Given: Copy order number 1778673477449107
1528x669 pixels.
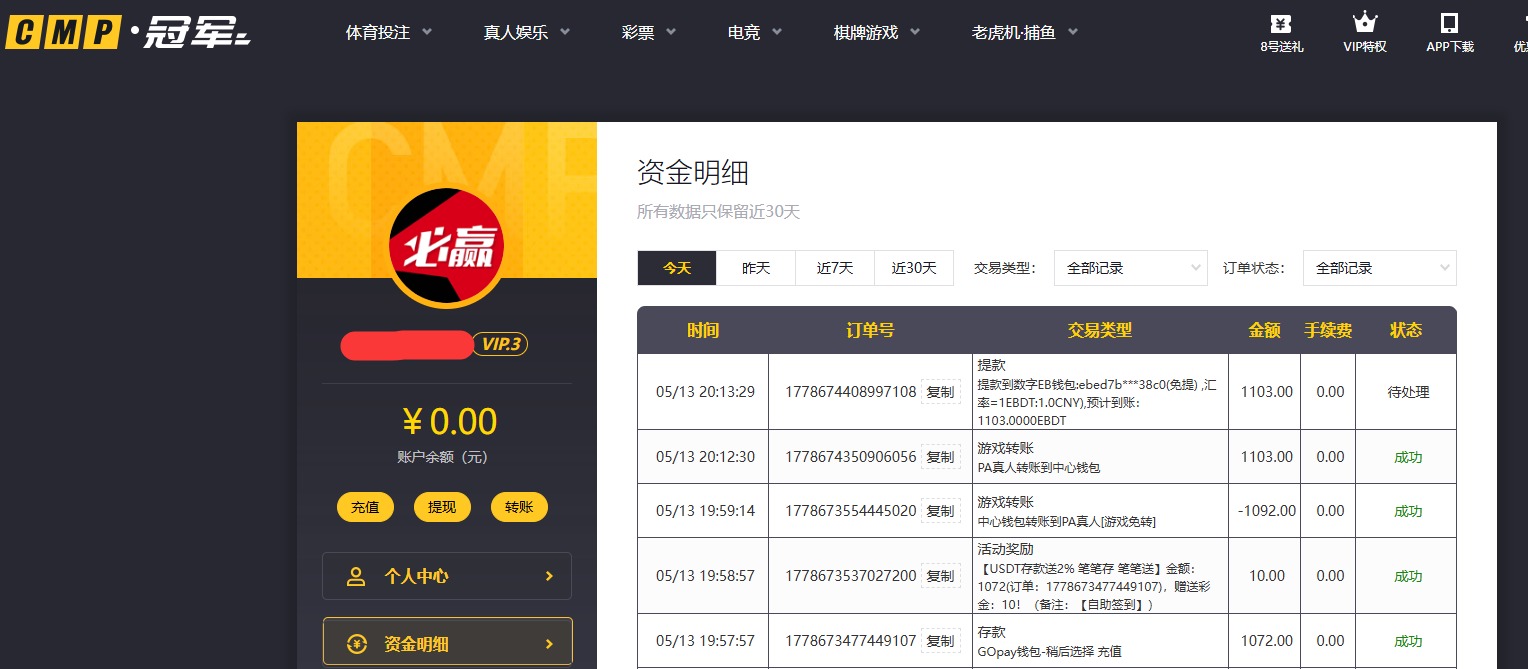Looking at the screenshot, I should (940, 641).
